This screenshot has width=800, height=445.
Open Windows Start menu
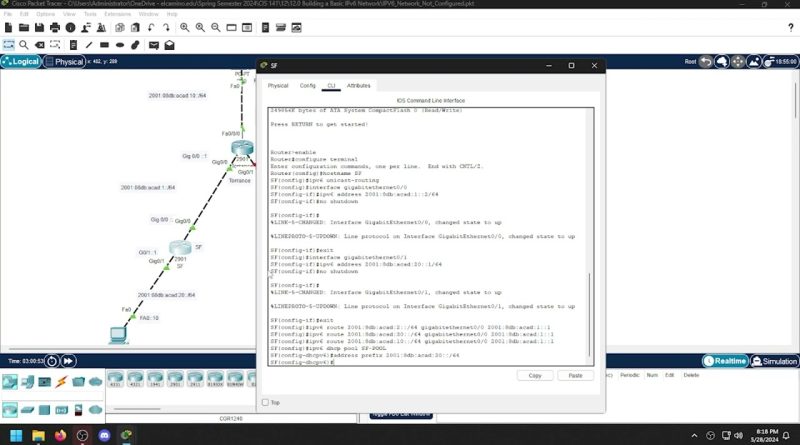16,435
